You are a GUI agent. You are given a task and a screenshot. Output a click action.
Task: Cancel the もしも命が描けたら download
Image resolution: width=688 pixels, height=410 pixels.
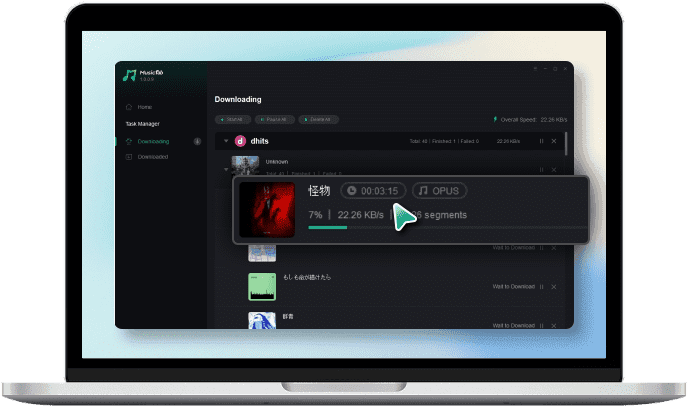pos(554,286)
